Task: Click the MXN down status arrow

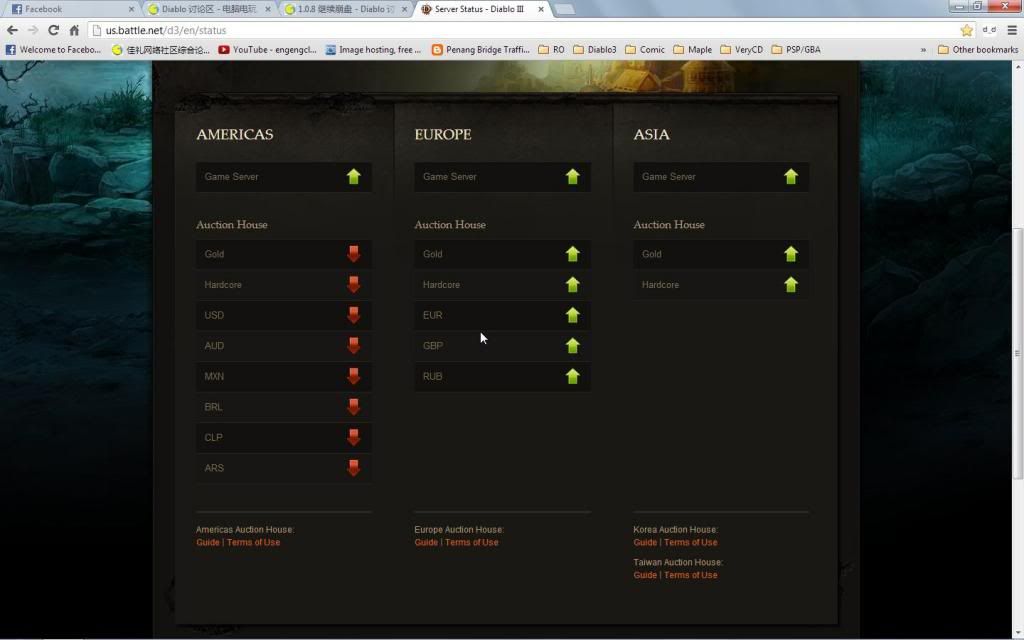Action: [x=353, y=376]
